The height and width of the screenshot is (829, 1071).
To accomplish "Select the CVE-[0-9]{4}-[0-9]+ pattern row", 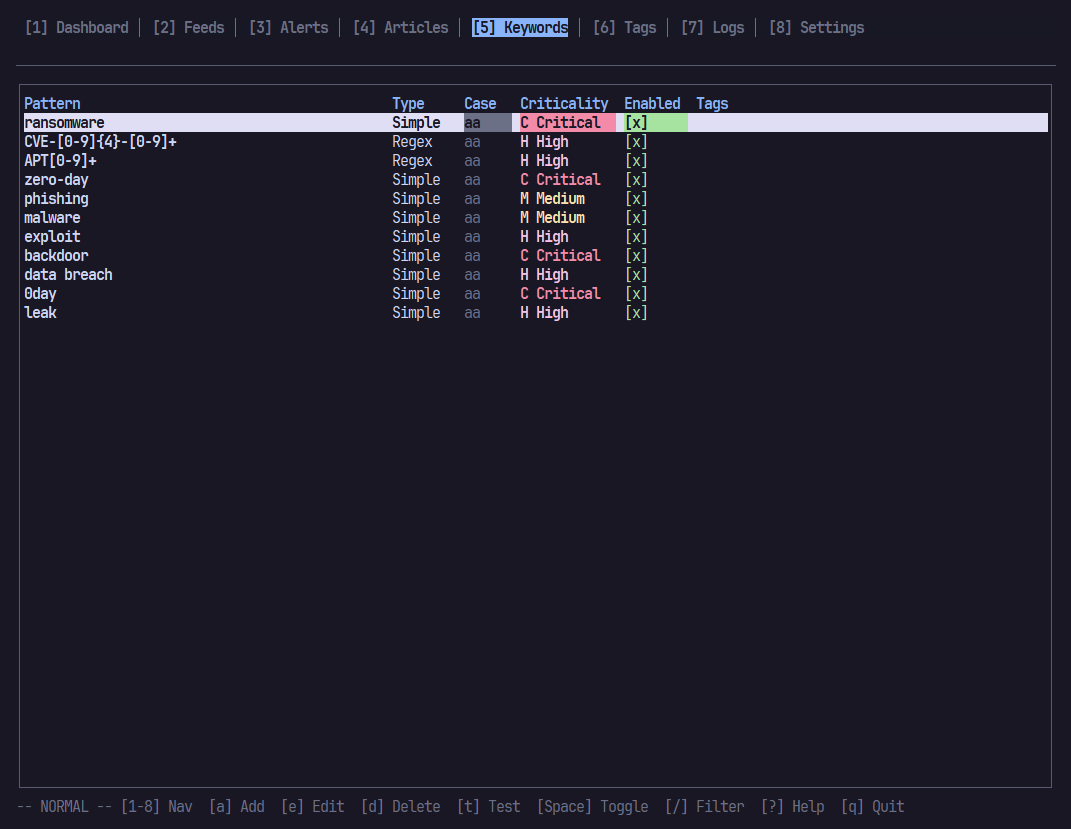I will click(536, 142).
